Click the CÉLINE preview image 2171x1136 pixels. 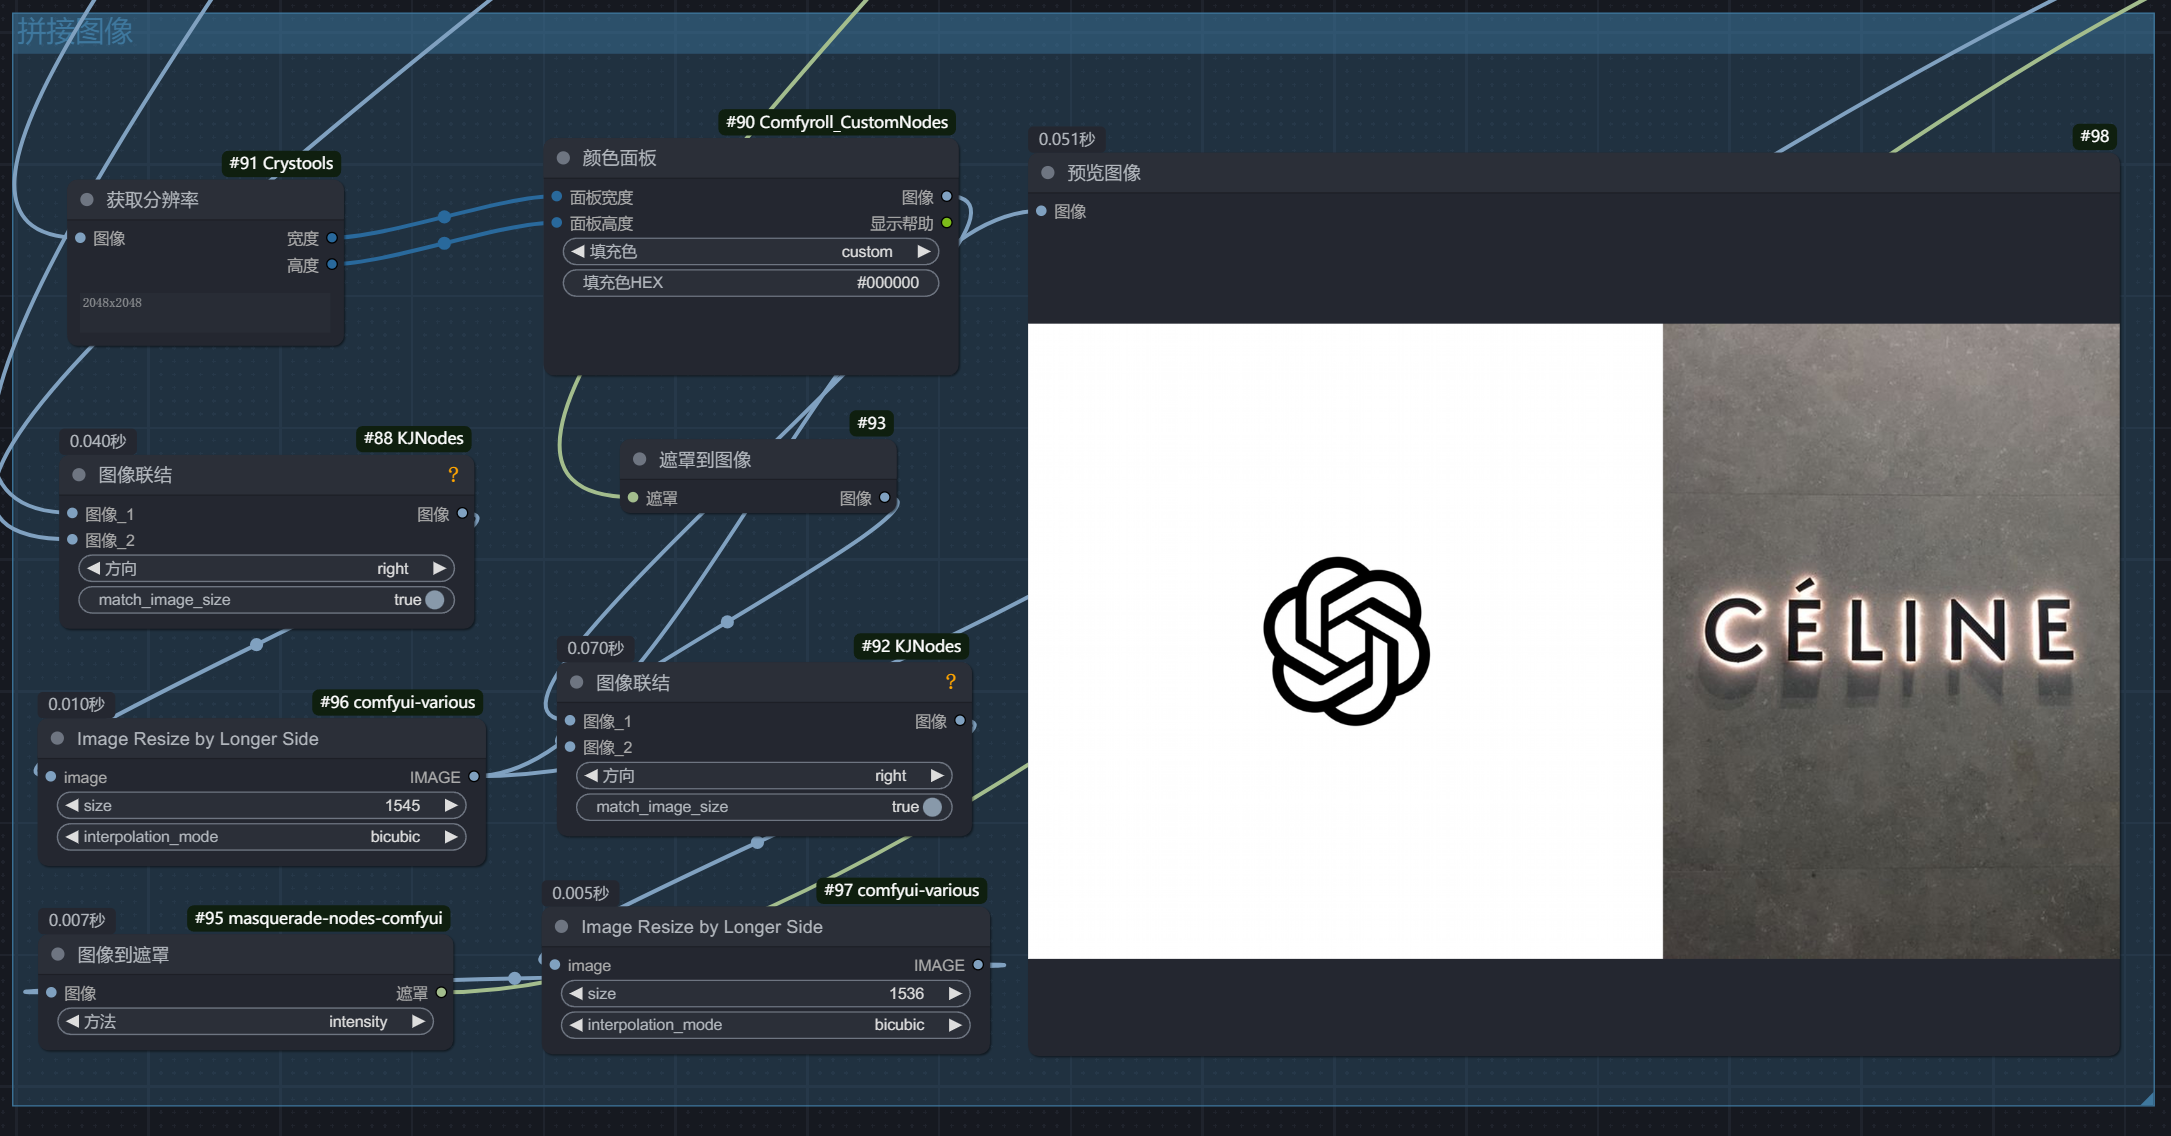(x=1891, y=641)
